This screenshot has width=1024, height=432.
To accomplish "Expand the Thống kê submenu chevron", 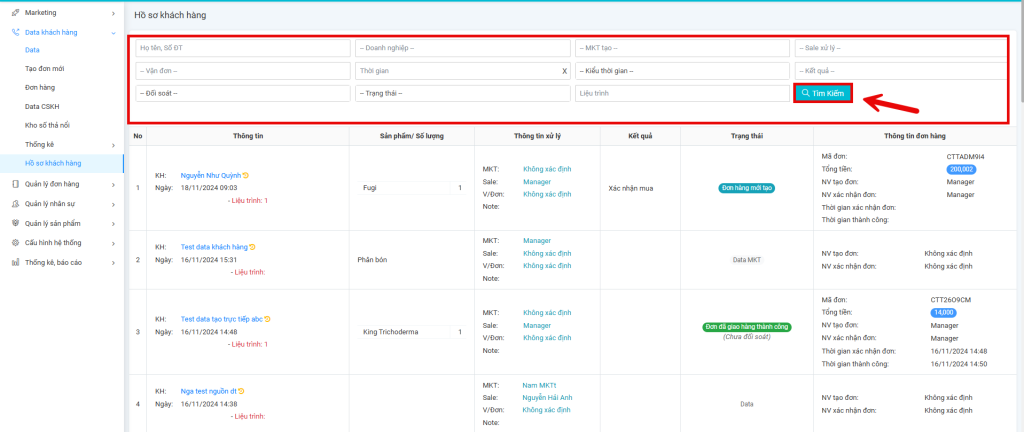I will [113, 146].
